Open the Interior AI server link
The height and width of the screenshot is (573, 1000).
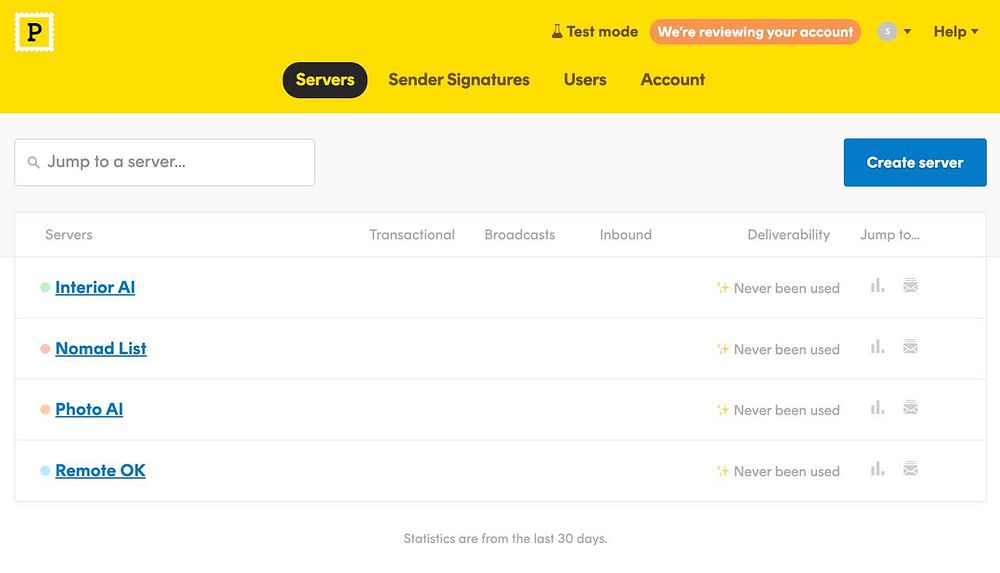(x=95, y=288)
